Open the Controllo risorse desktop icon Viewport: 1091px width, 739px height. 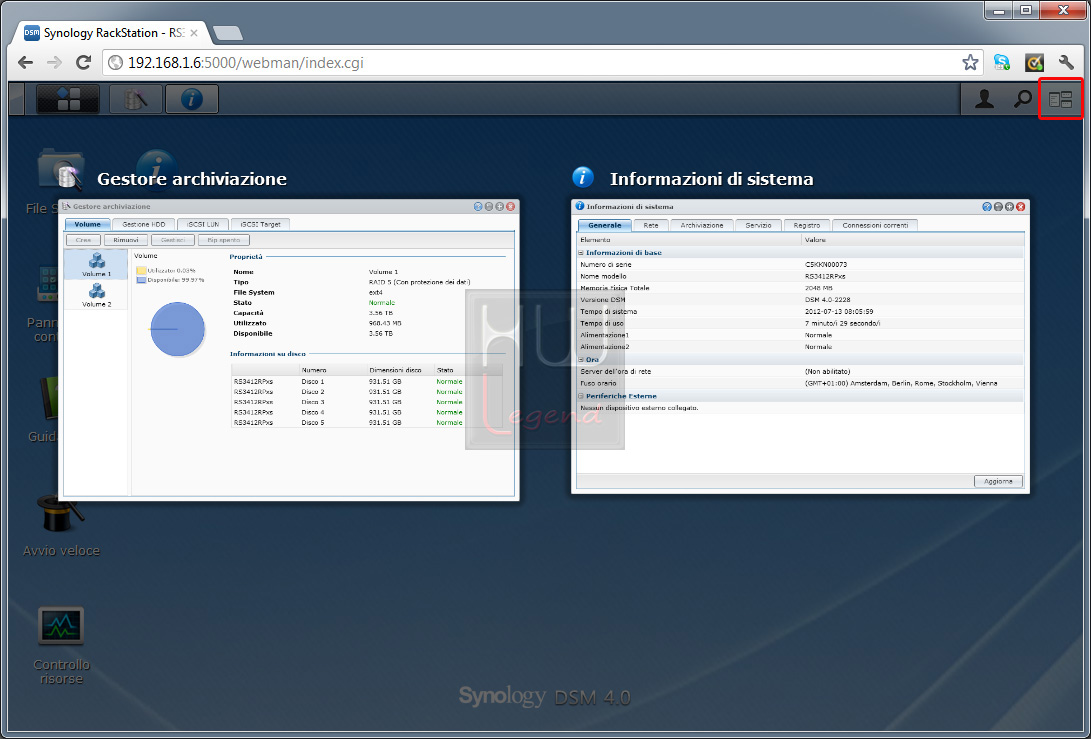pos(61,646)
